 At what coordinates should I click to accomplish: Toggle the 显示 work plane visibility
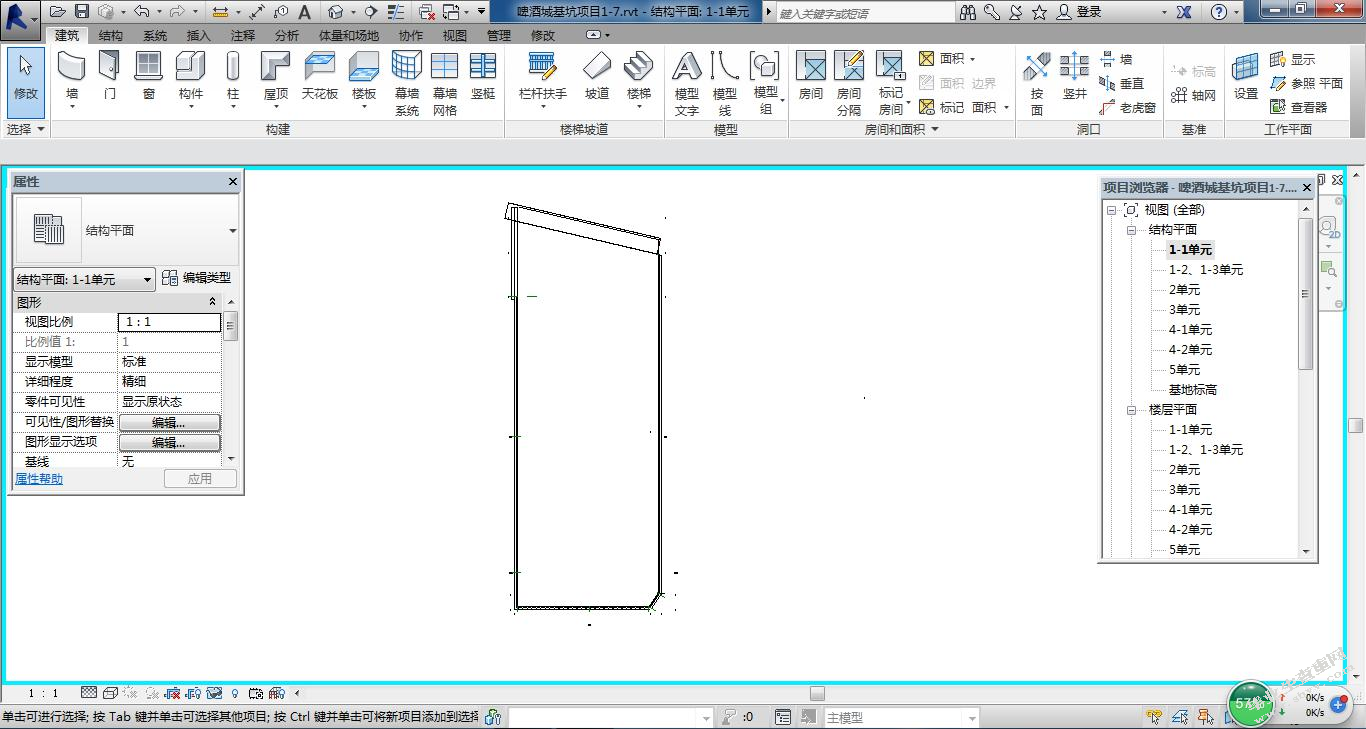tap(1293, 59)
